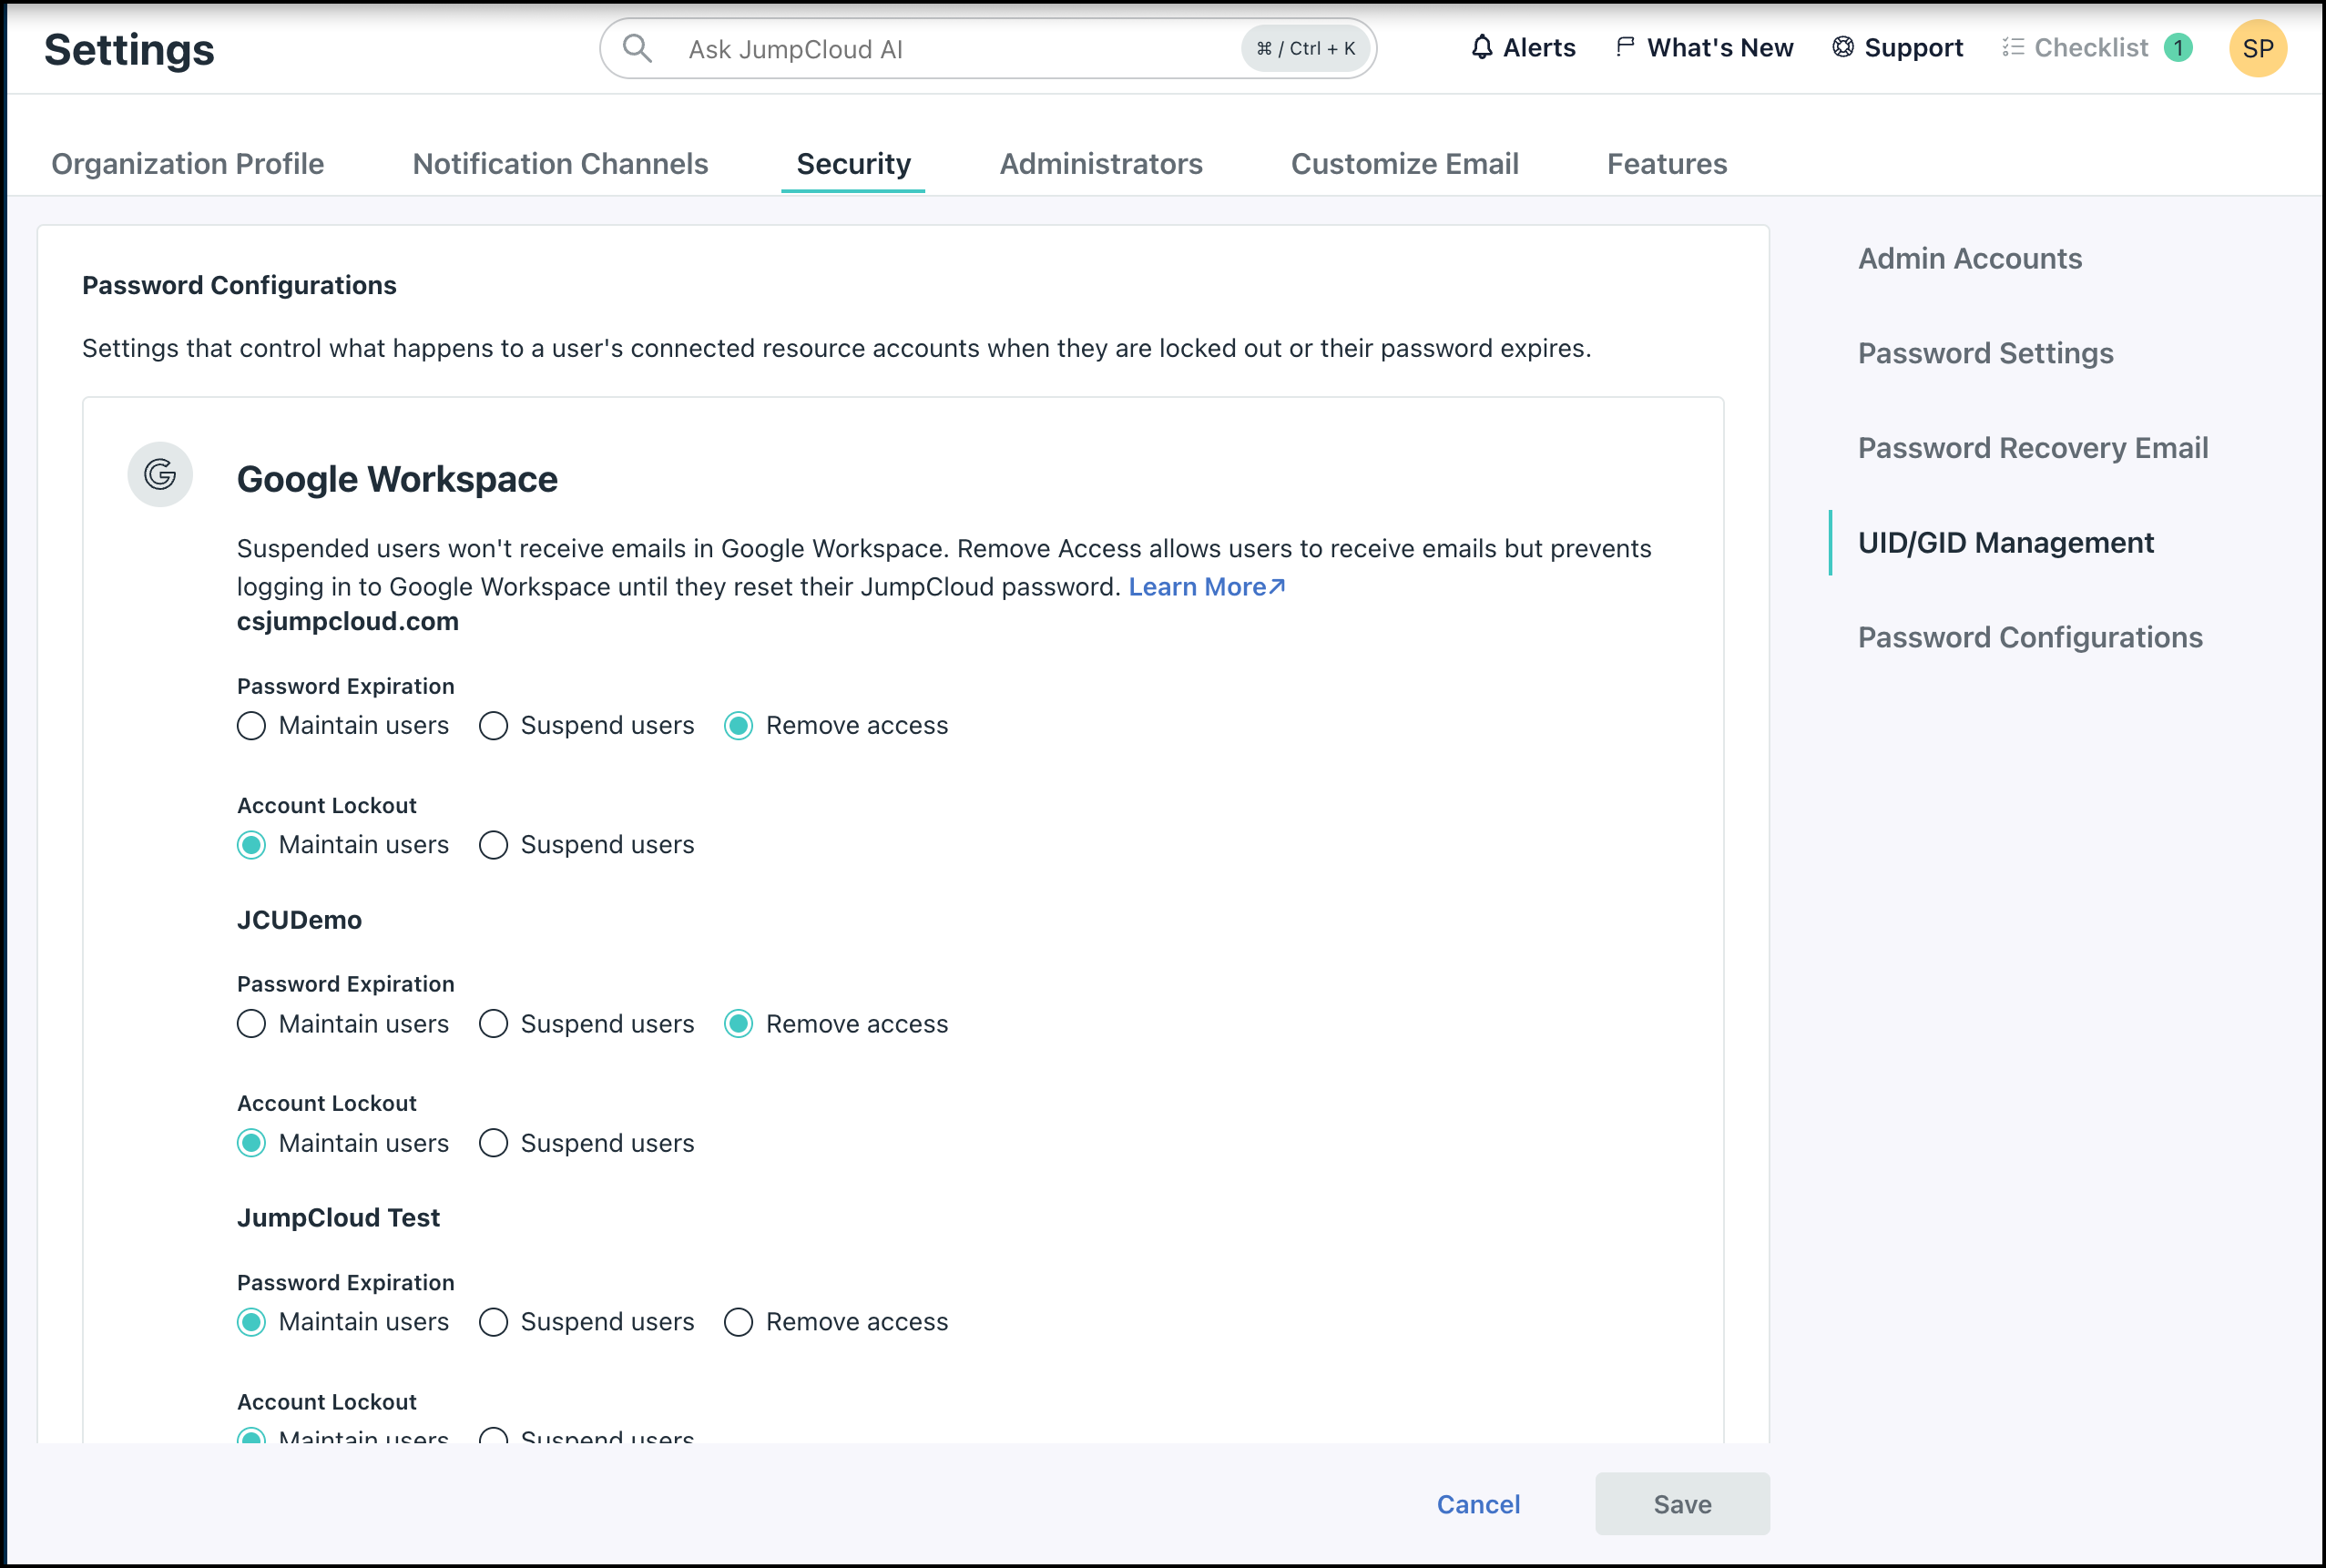Select Maintain users for JCUDemo Password Expiration
This screenshot has height=1568, width=2326.
(x=251, y=1024)
